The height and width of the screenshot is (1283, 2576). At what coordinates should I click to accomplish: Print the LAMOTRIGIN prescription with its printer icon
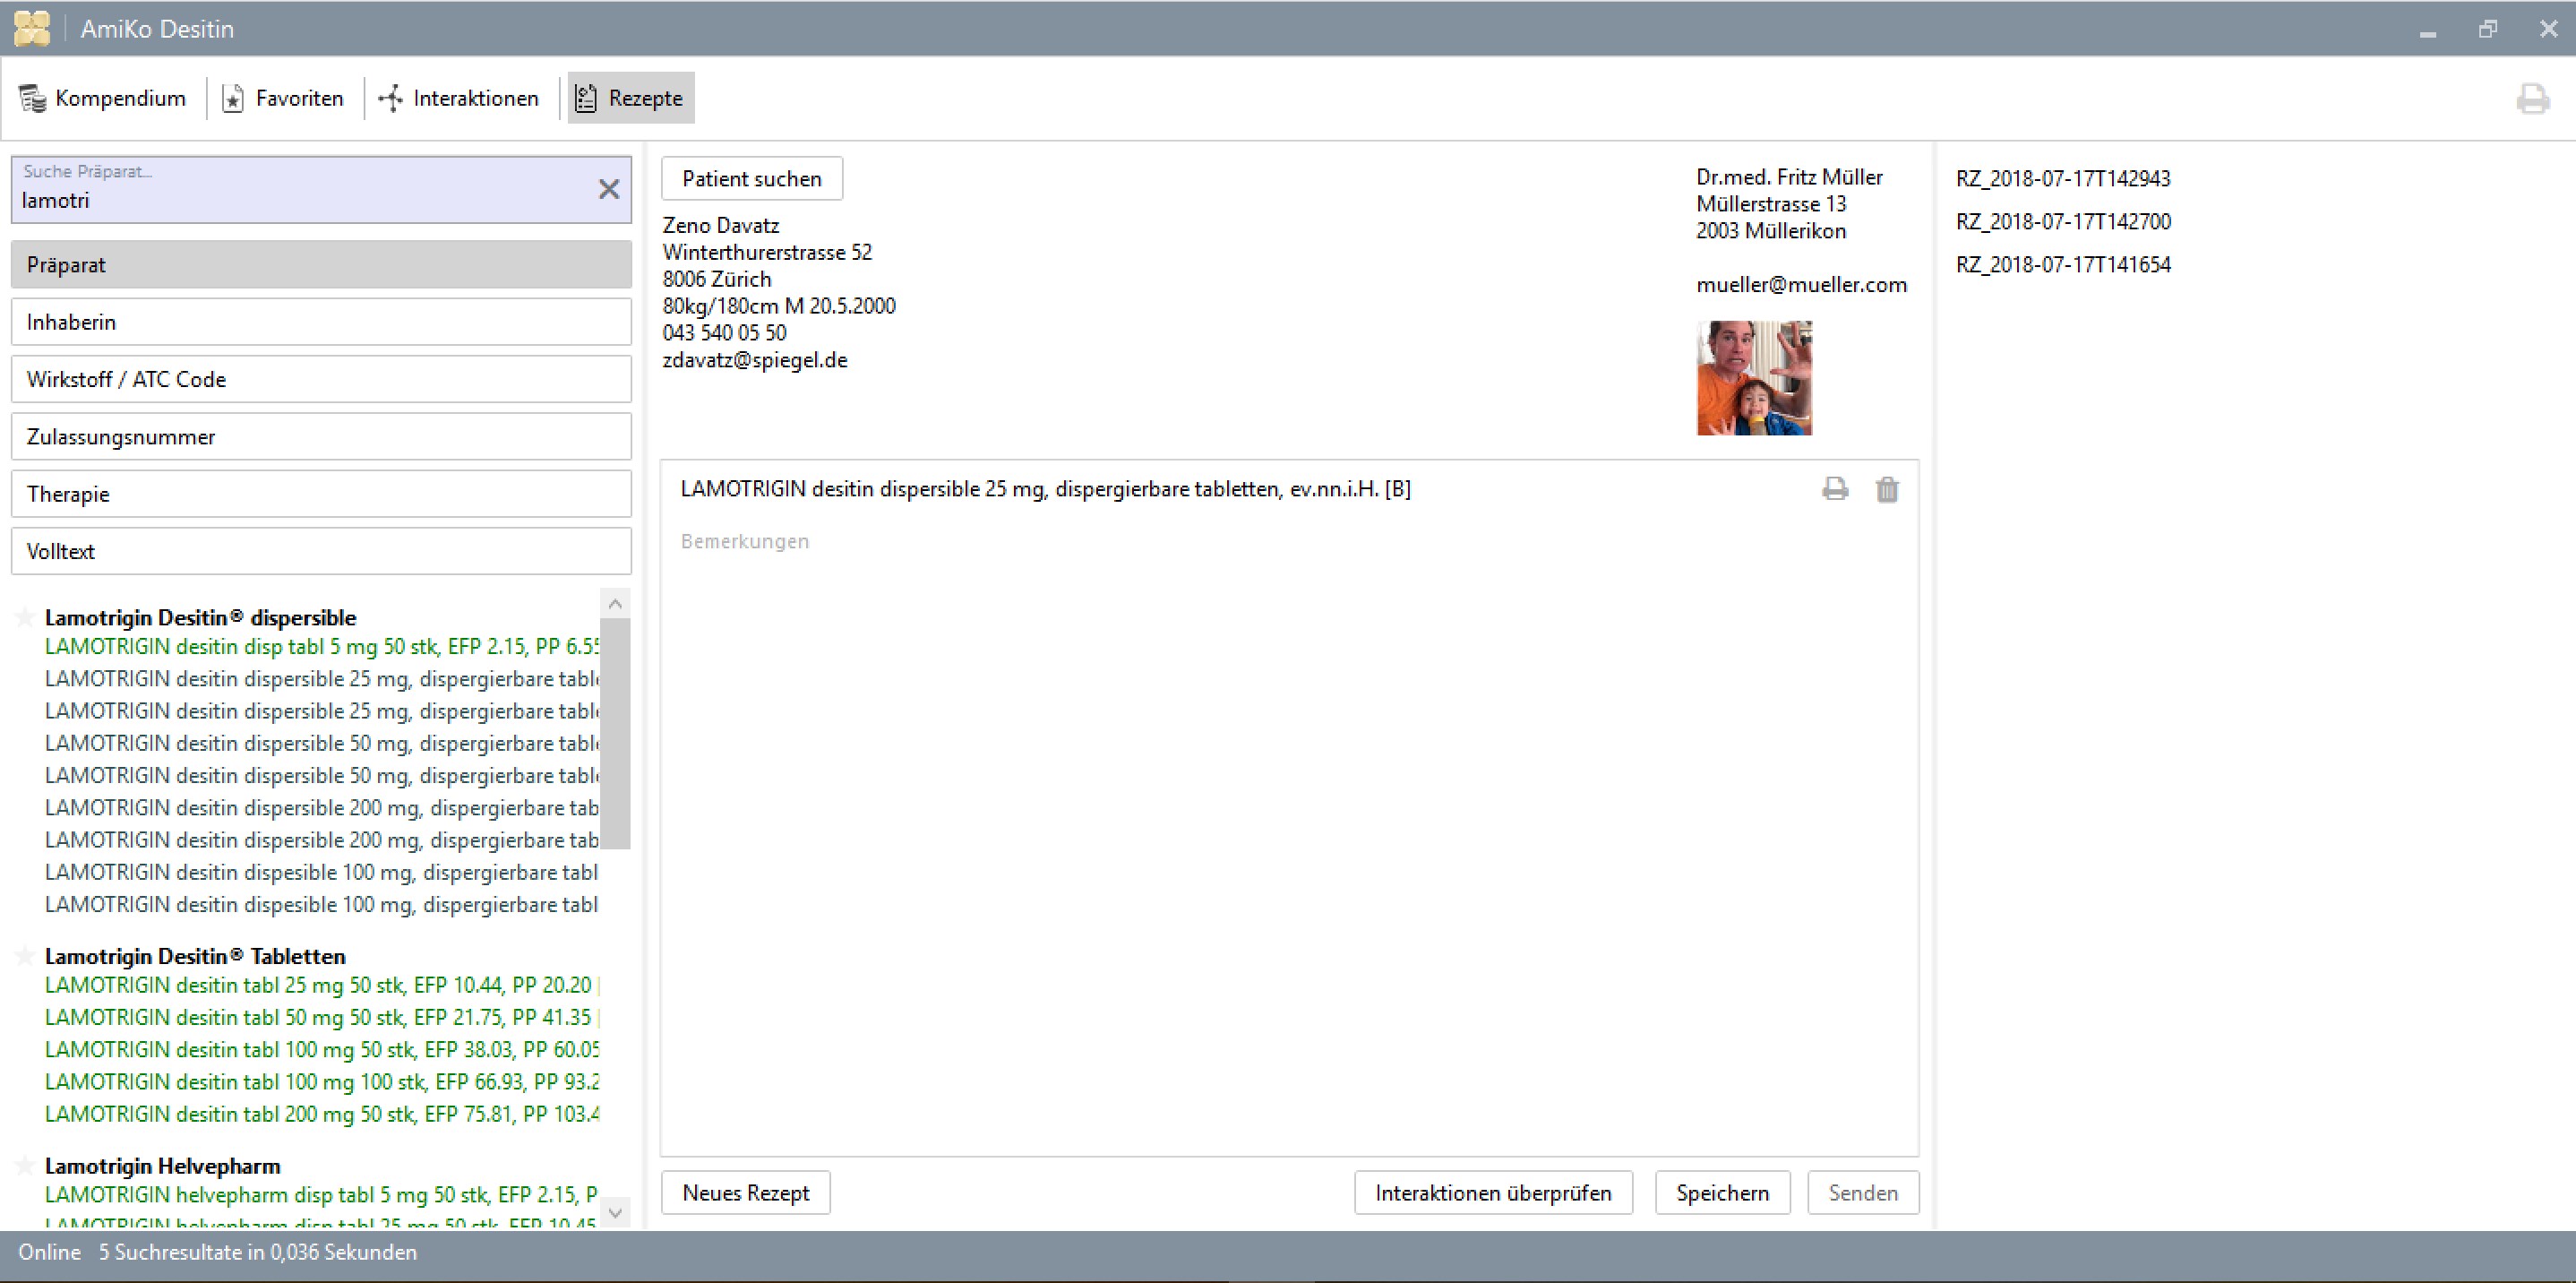coord(1835,489)
